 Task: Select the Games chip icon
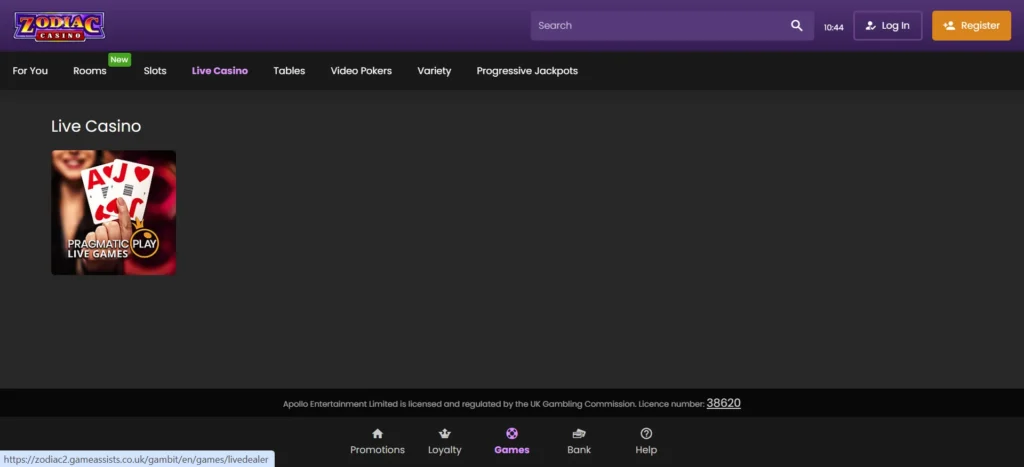[512, 434]
